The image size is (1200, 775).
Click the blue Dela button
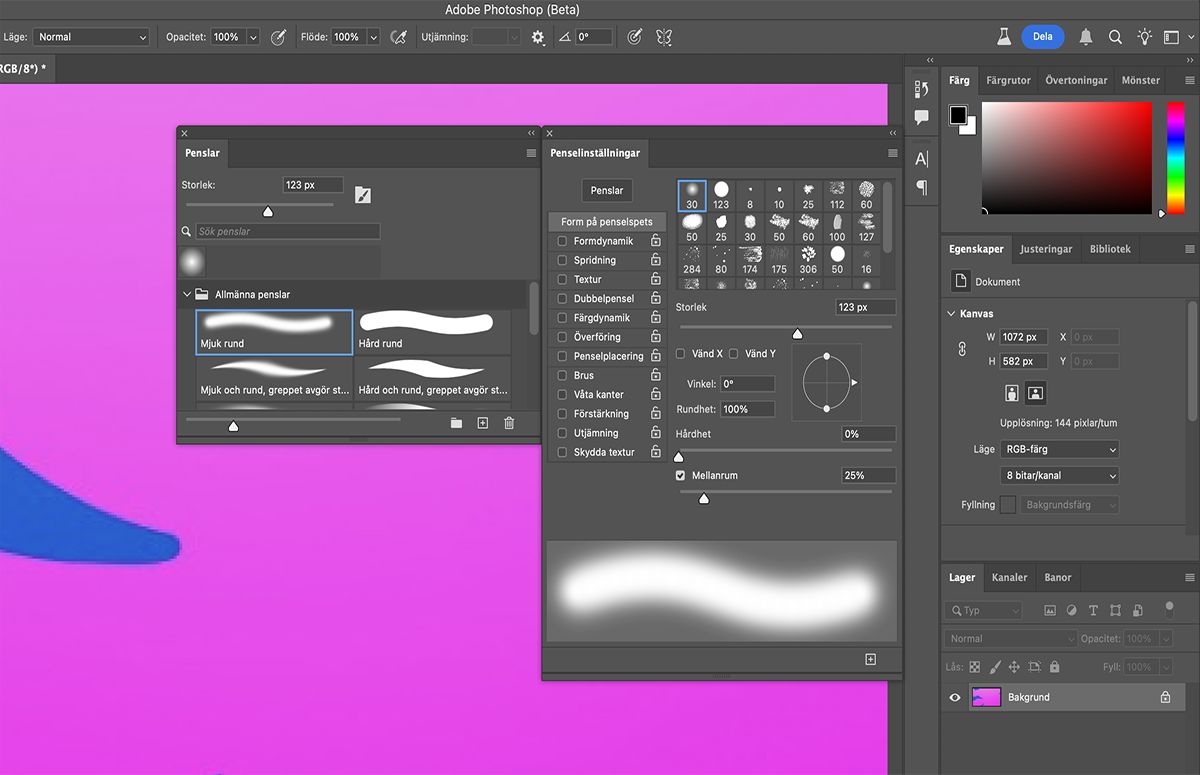click(1042, 37)
